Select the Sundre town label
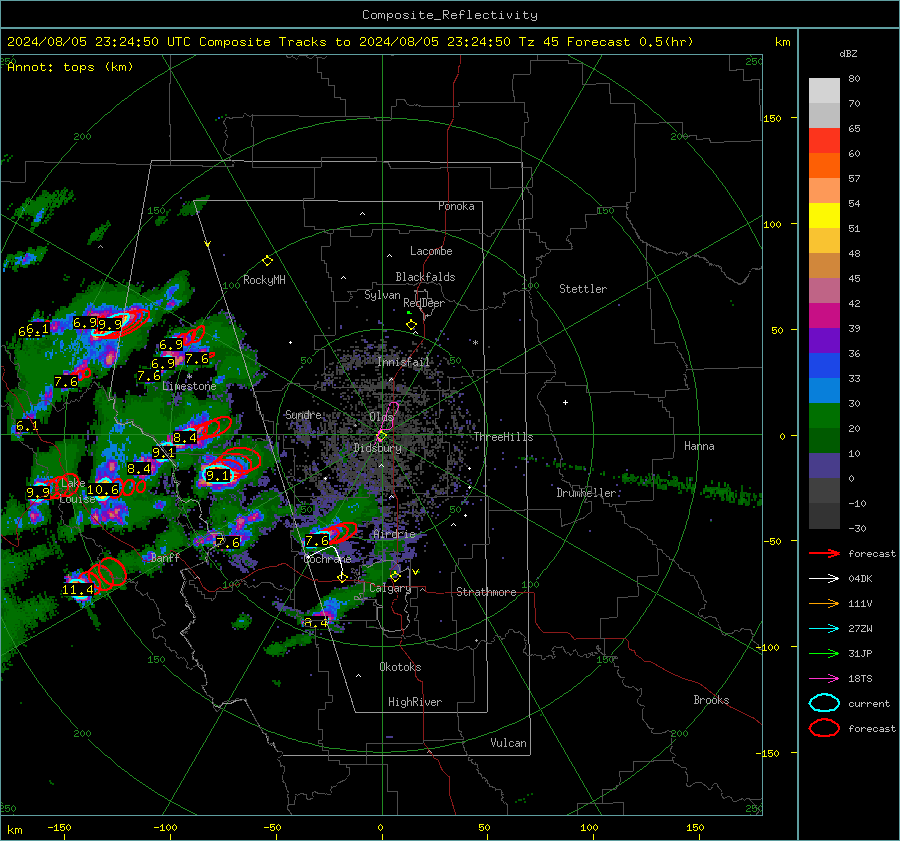The width and height of the screenshot is (900, 841). pos(303,414)
